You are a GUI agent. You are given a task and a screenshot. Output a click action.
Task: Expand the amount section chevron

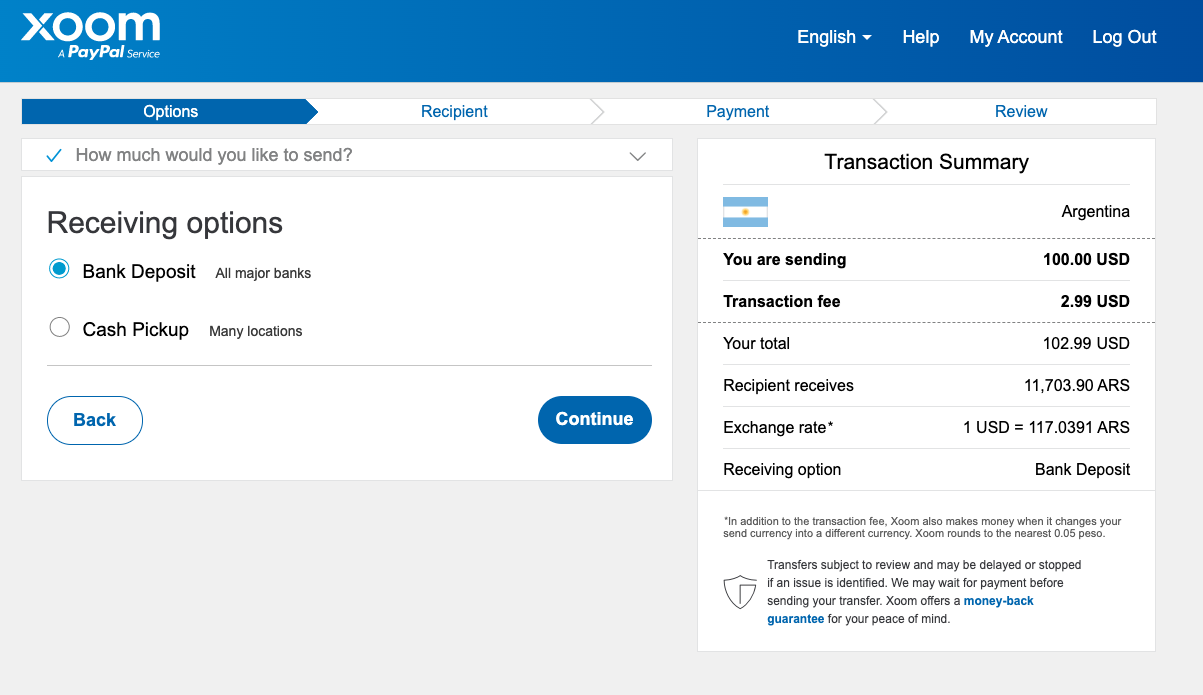[x=638, y=156]
